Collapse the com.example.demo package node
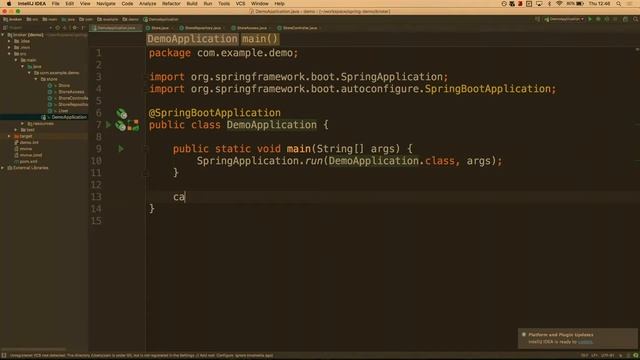640x360 pixels. pyautogui.click(x=29, y=73)
